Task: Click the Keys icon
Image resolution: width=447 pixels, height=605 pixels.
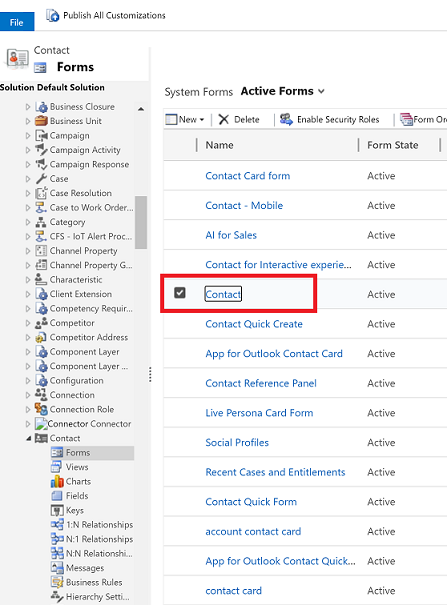Action: point(57,510)
